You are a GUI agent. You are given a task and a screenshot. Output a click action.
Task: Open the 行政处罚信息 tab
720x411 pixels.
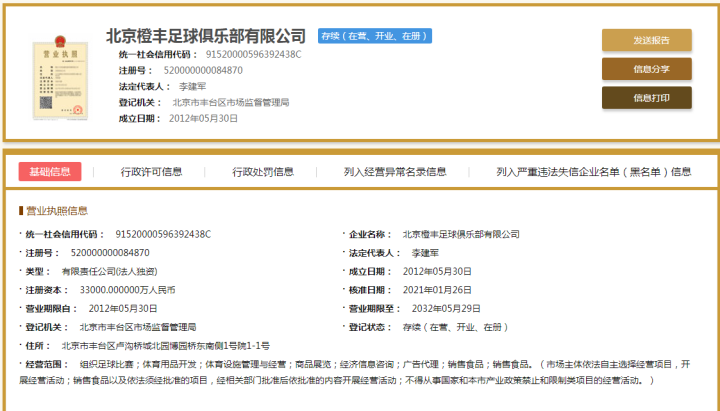pyautogui.click(x=263, y=172)
